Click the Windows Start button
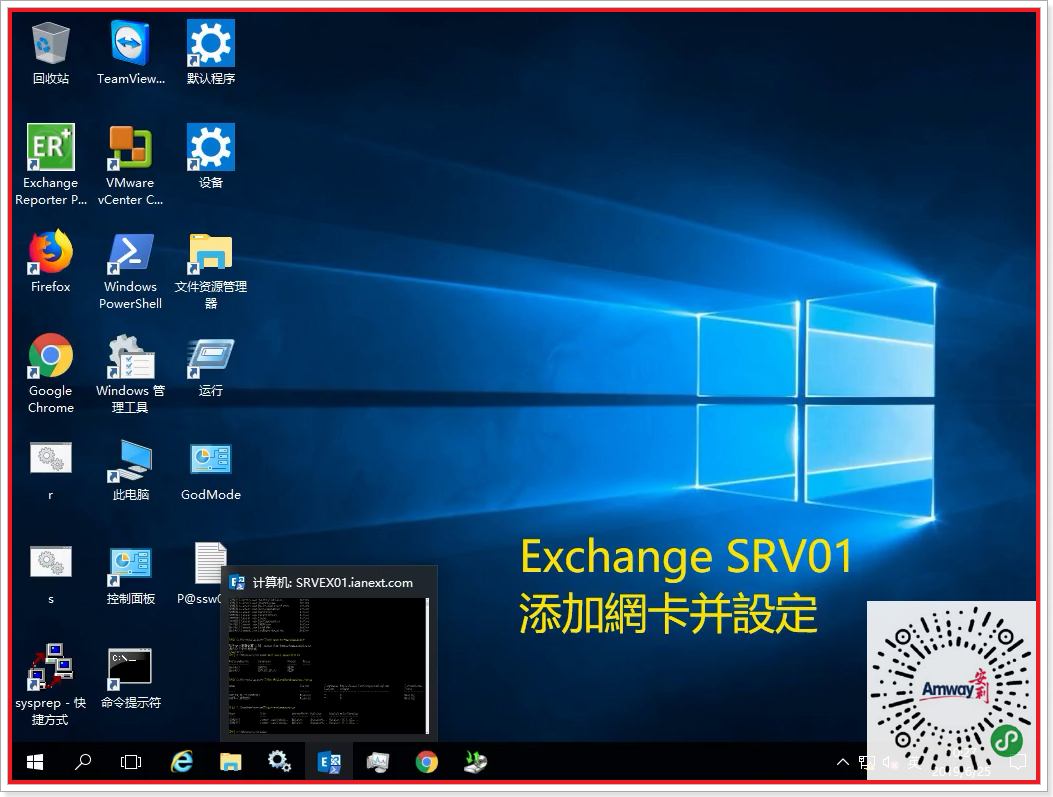 (x=35, y=761)
